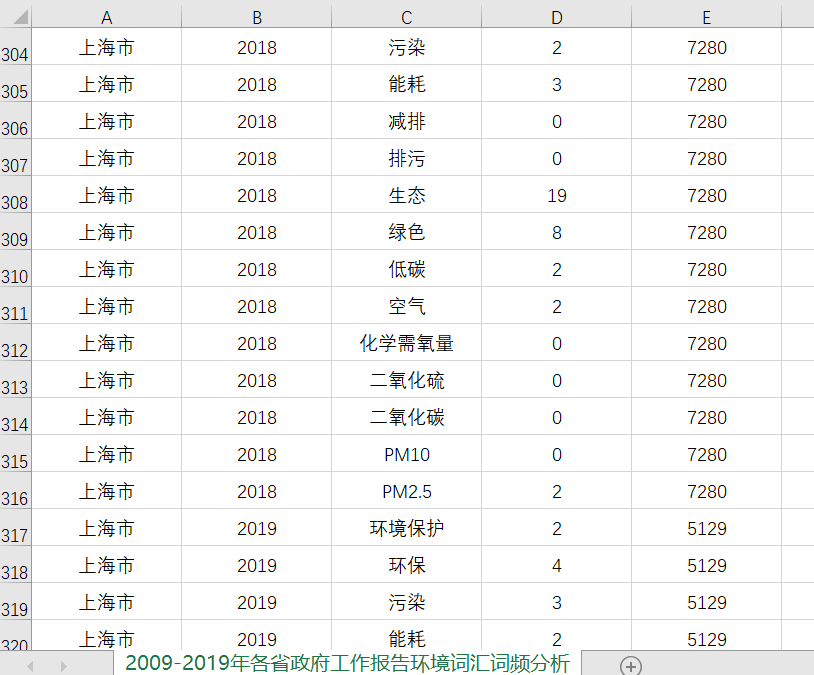
Task: Click the 上海市 cell in row 310
Action: [106, 269]
